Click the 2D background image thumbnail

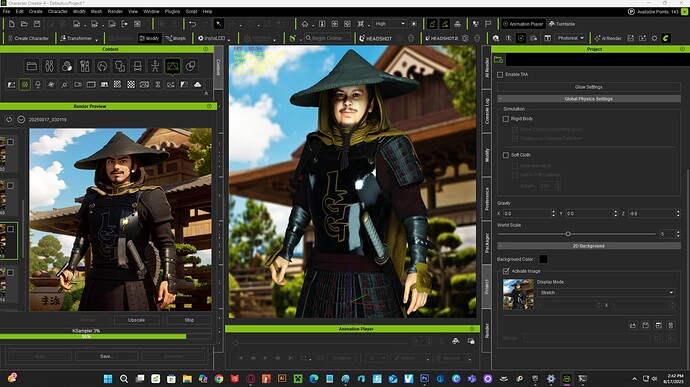click(518, 294)
